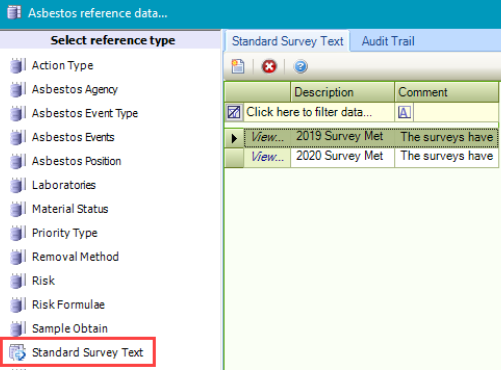The width and height of the screenshot is (501, 370).
Task: Select Asbestos Agency reference type
Action: (x=75, y=89)
